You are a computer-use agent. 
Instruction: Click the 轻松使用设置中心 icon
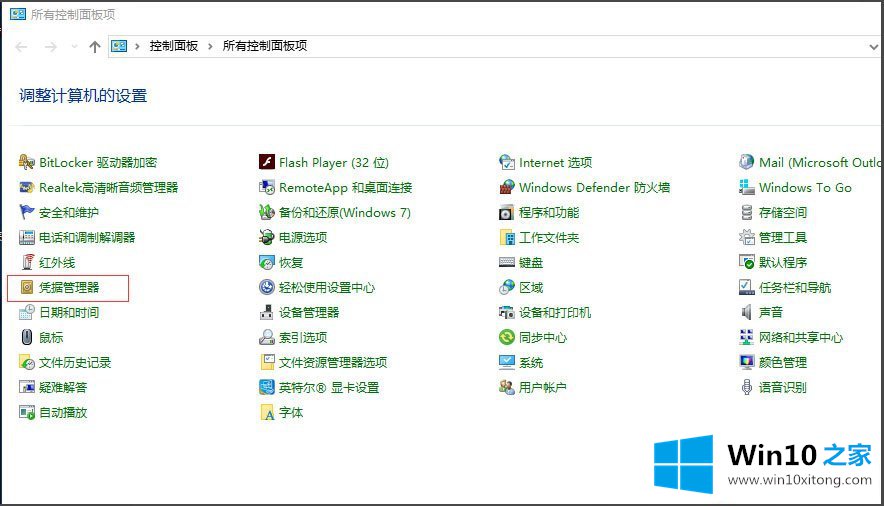coord(267,287)
